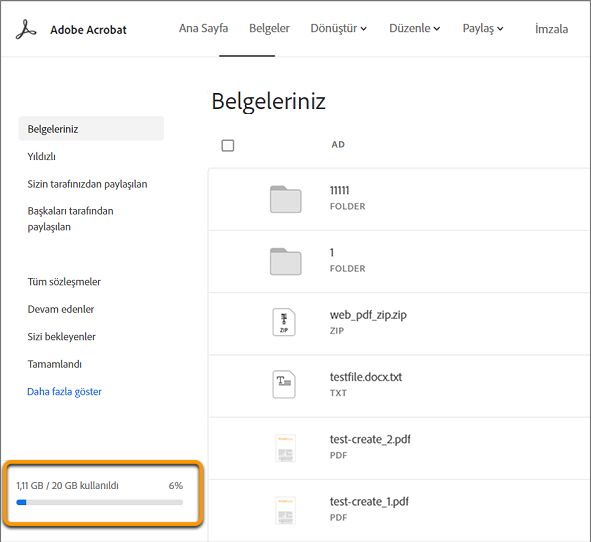591x542 pixels.
Task: Select the test-create_1.pdf file name
Action: click(x=369, y=502)
